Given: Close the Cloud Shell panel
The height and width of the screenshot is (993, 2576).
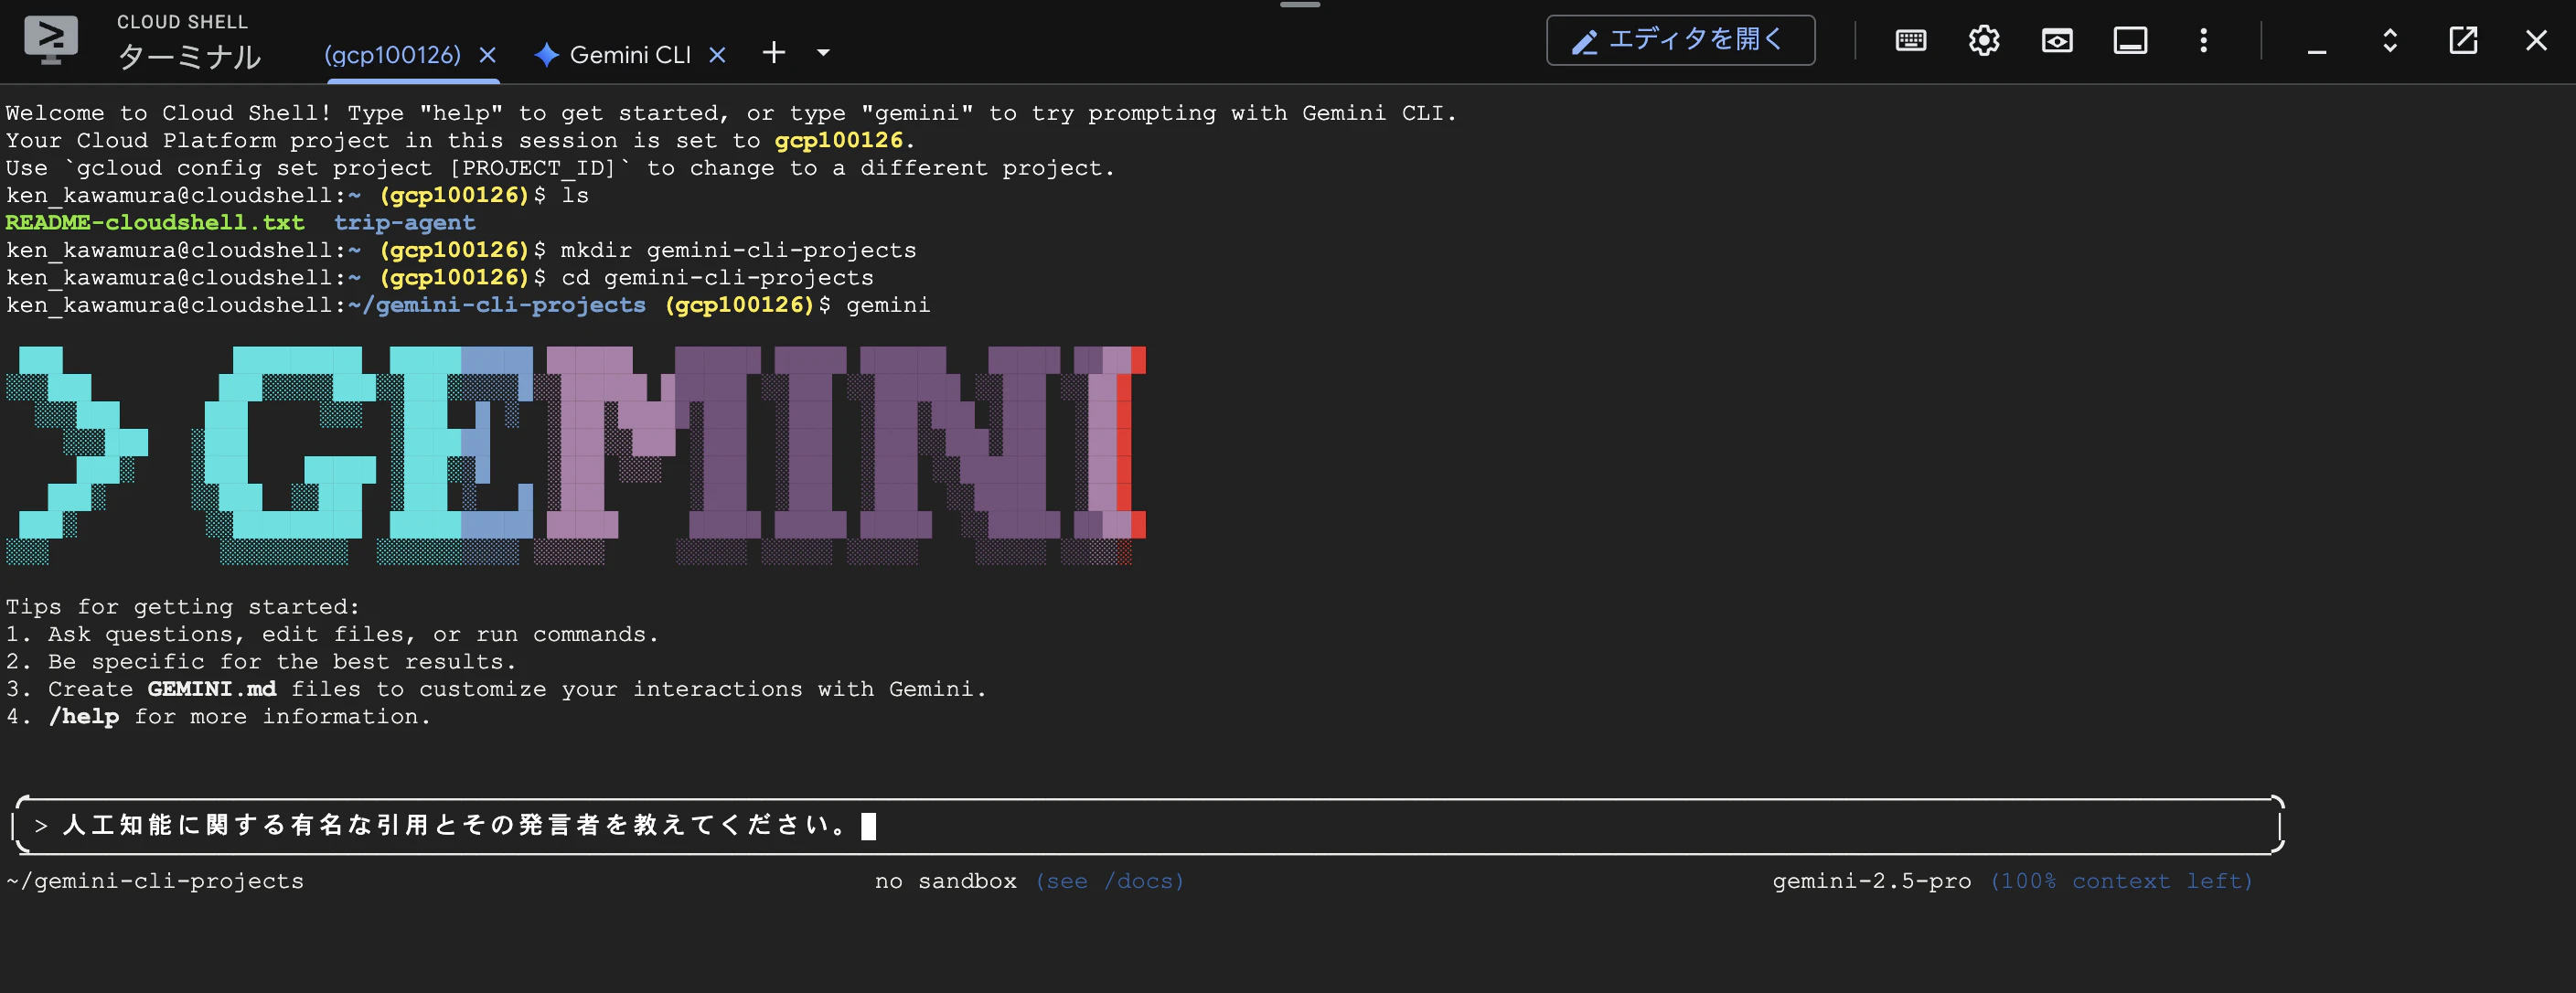Looking at the screenshot, I should pyautogui.click(x=2536, y=40).
